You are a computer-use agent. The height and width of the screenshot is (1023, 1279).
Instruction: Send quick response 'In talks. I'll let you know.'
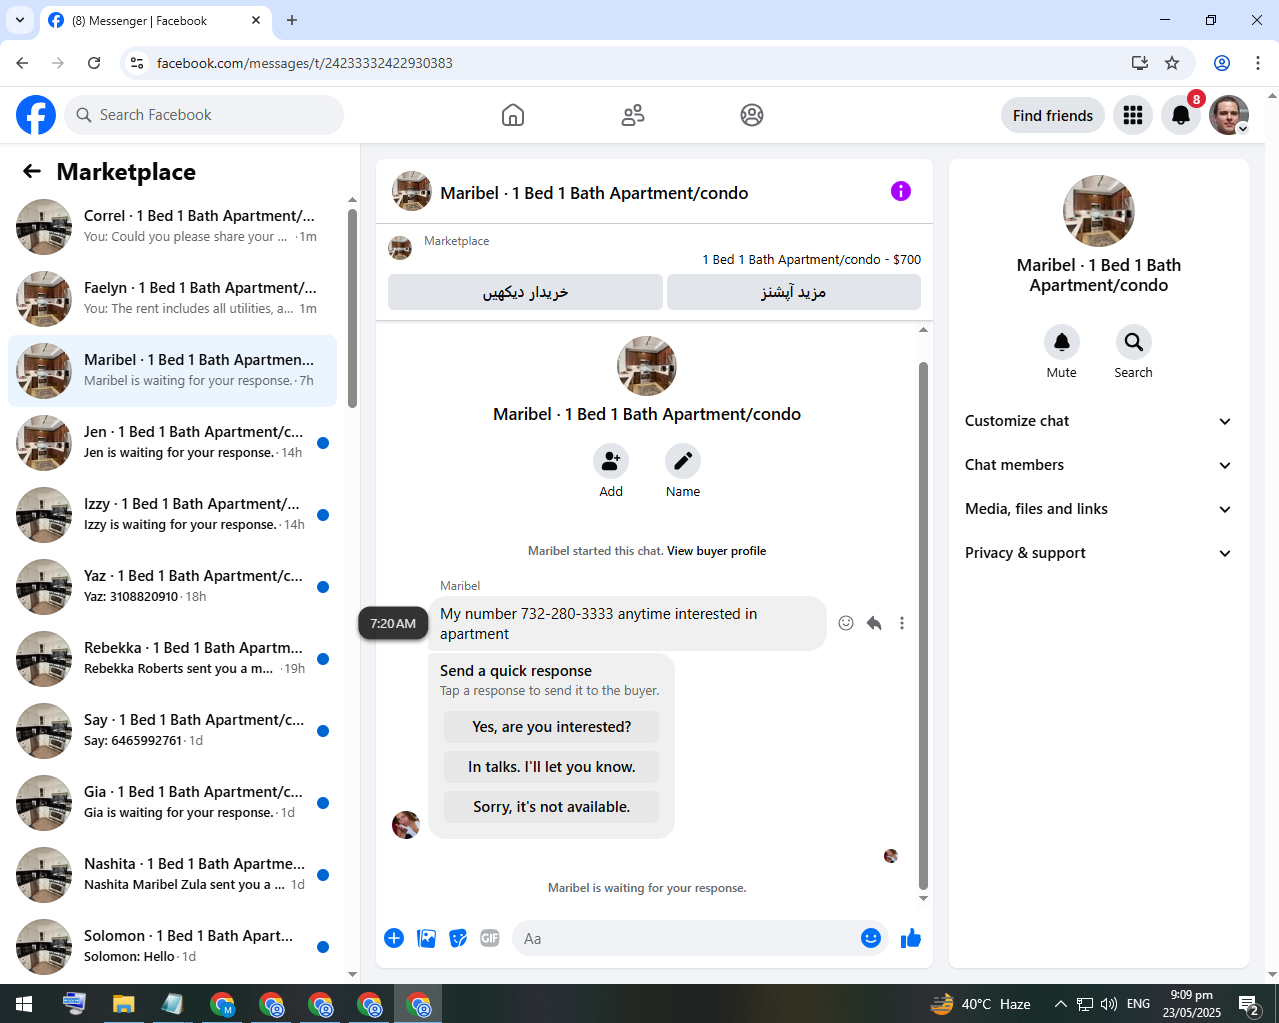point(552,767)
